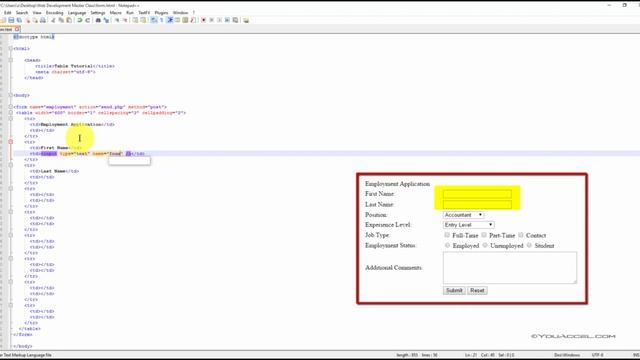
Task: Open the Replace toolbar icon
Action: (106, 20)
